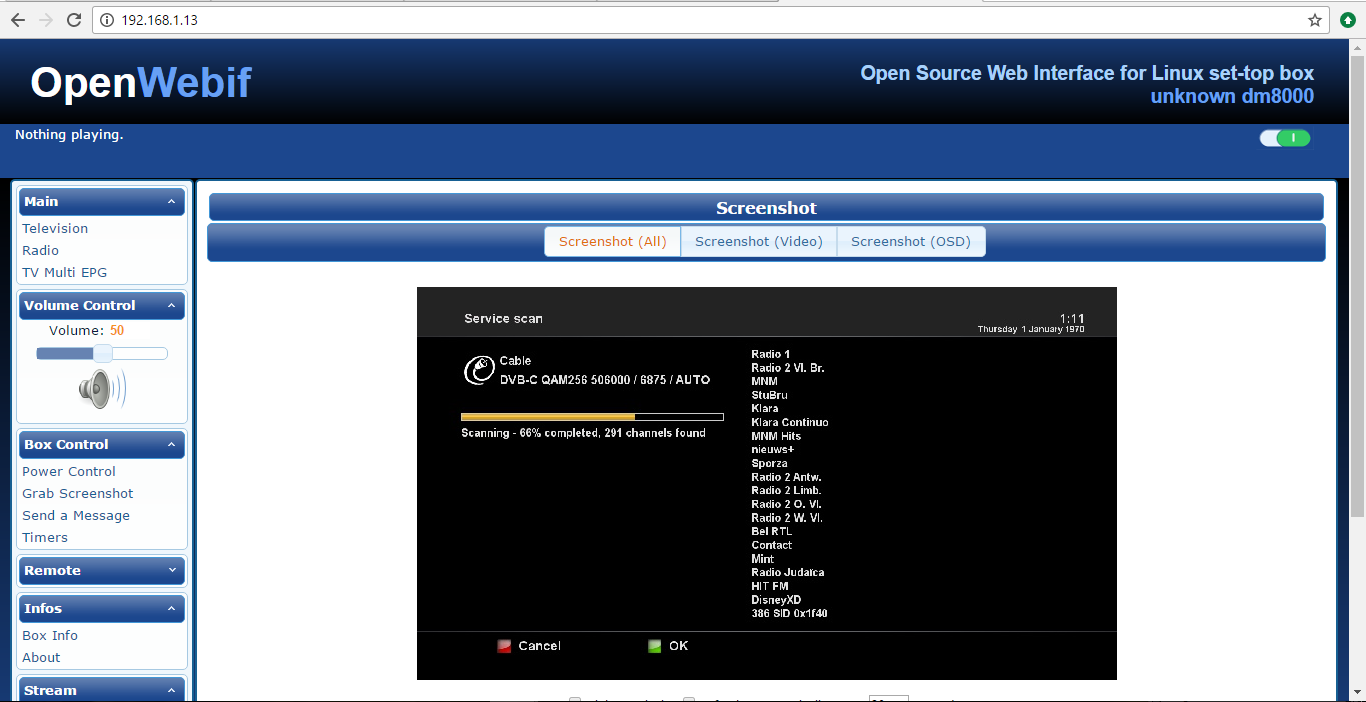
Task: Click the Grab Screenshot link
Action: point(78,493)
